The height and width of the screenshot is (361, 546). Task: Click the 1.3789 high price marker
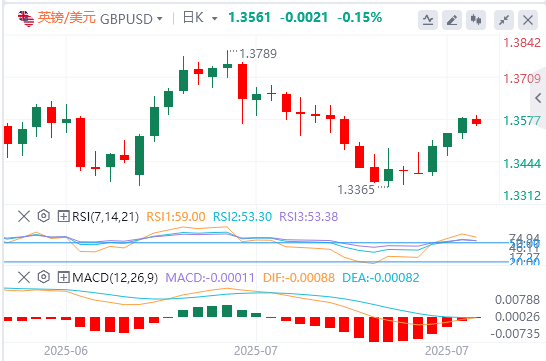258,54
